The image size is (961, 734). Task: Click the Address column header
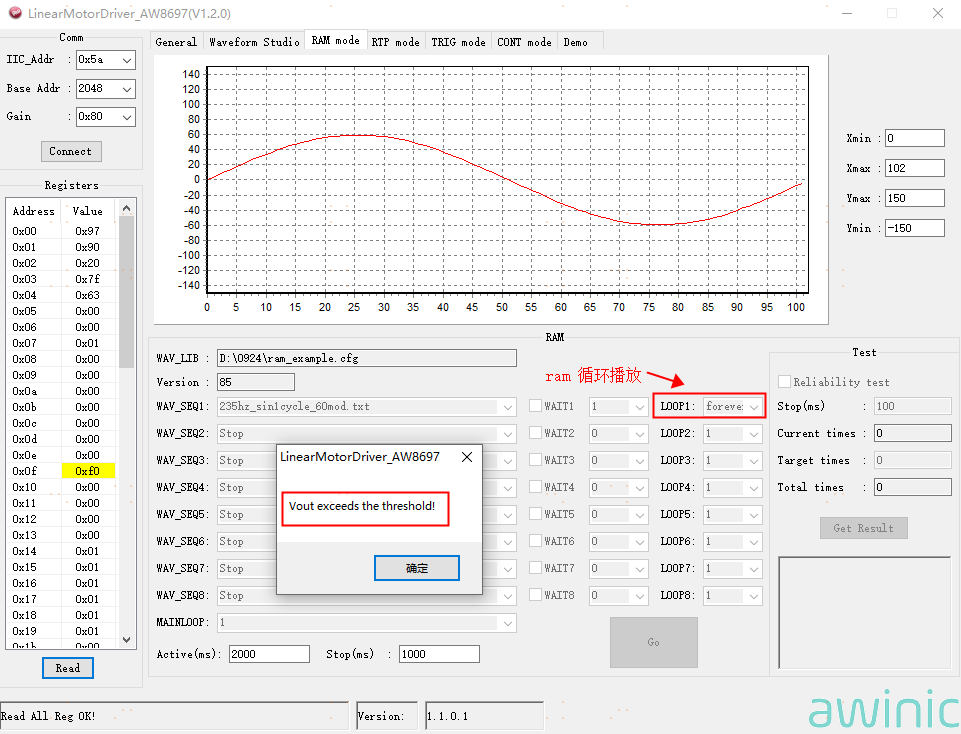(x=34, y=211)
